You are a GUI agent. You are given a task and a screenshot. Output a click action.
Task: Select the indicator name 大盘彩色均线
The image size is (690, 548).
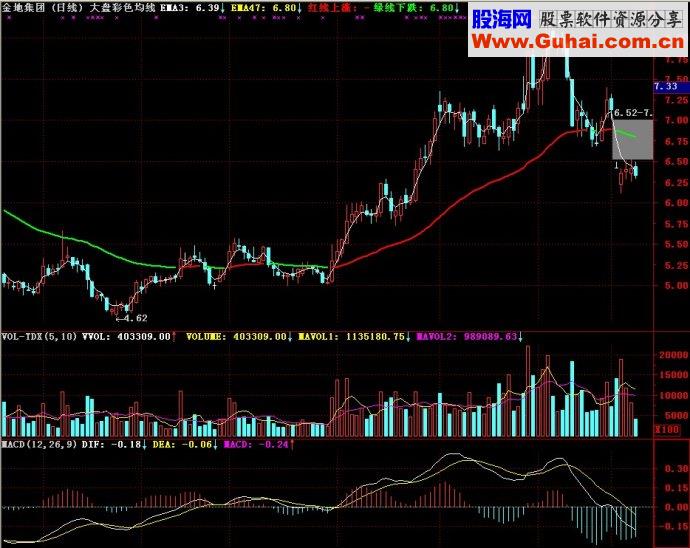(123, 7)
